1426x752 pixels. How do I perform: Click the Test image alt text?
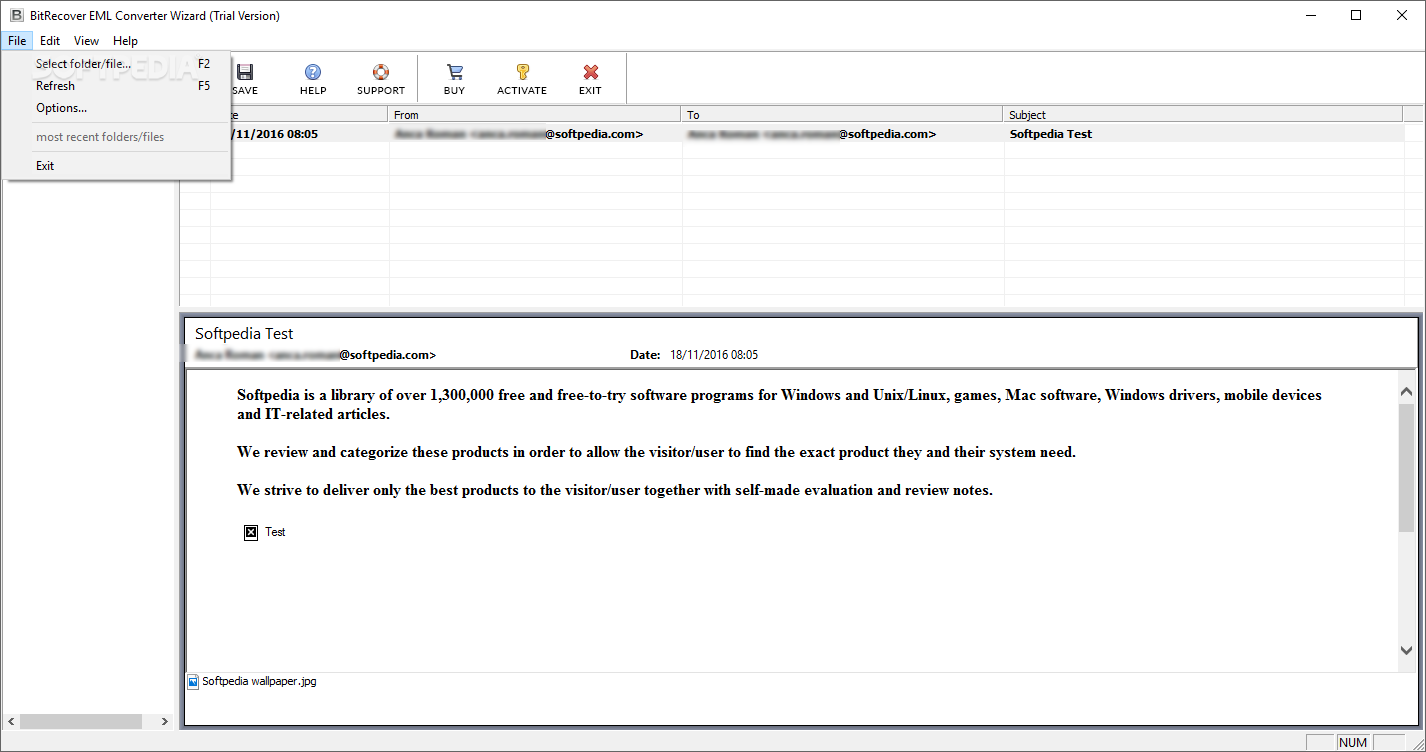pos(275,533)
